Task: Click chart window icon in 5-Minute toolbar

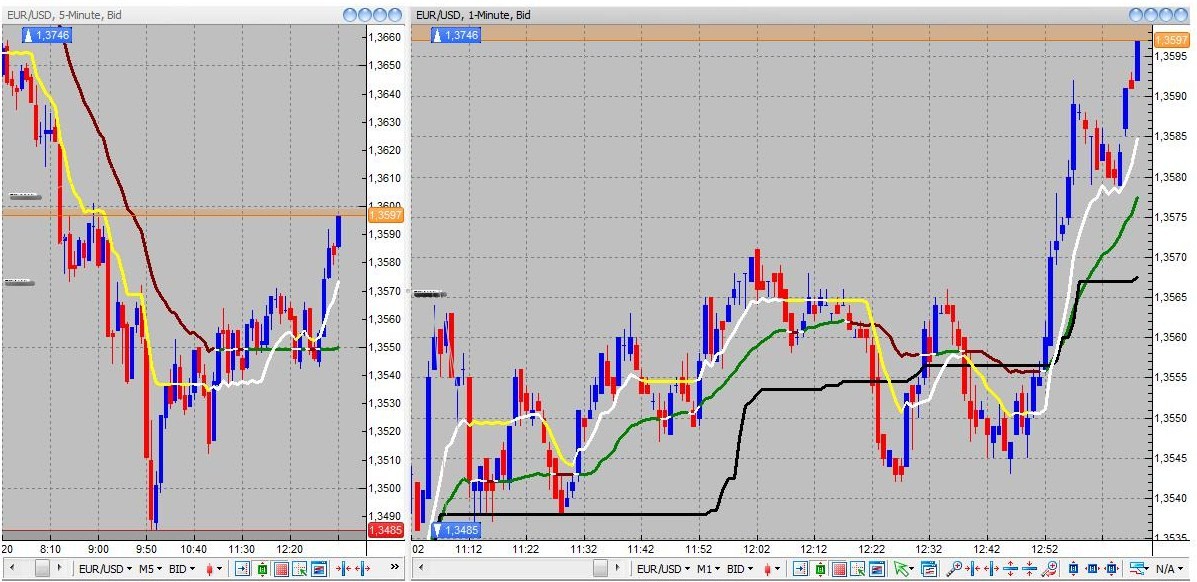Action: pyautogui.click(x=318, y=568)
